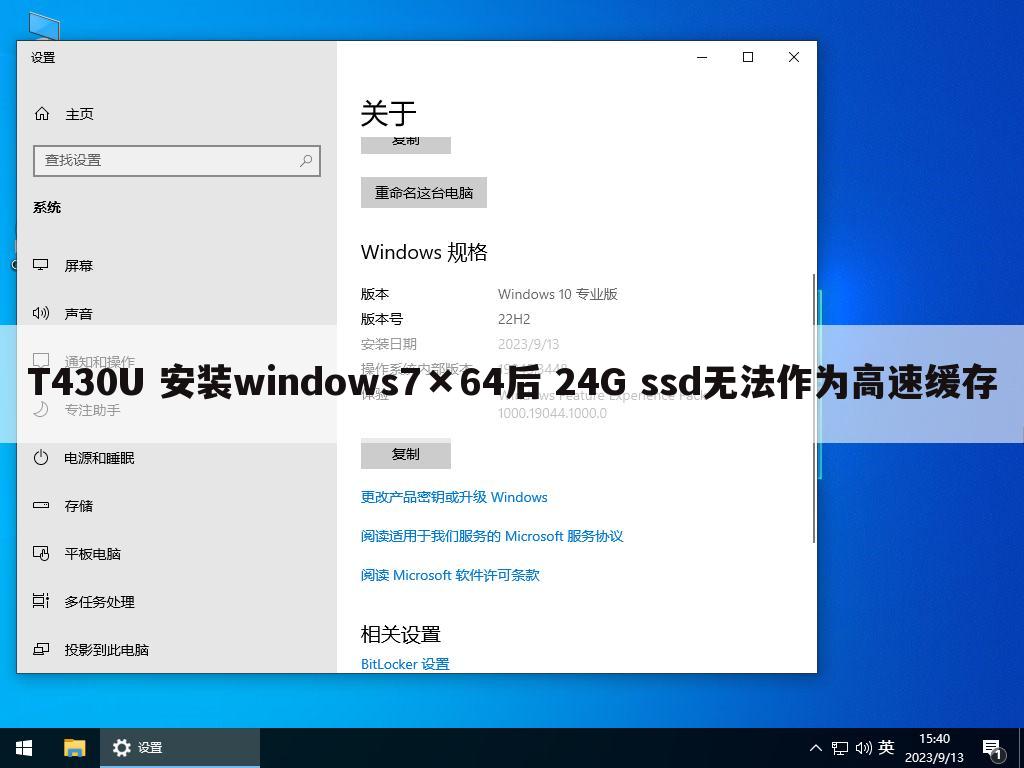Close the Settings window
Screen dimensions: 1024x768
[793, 57]
